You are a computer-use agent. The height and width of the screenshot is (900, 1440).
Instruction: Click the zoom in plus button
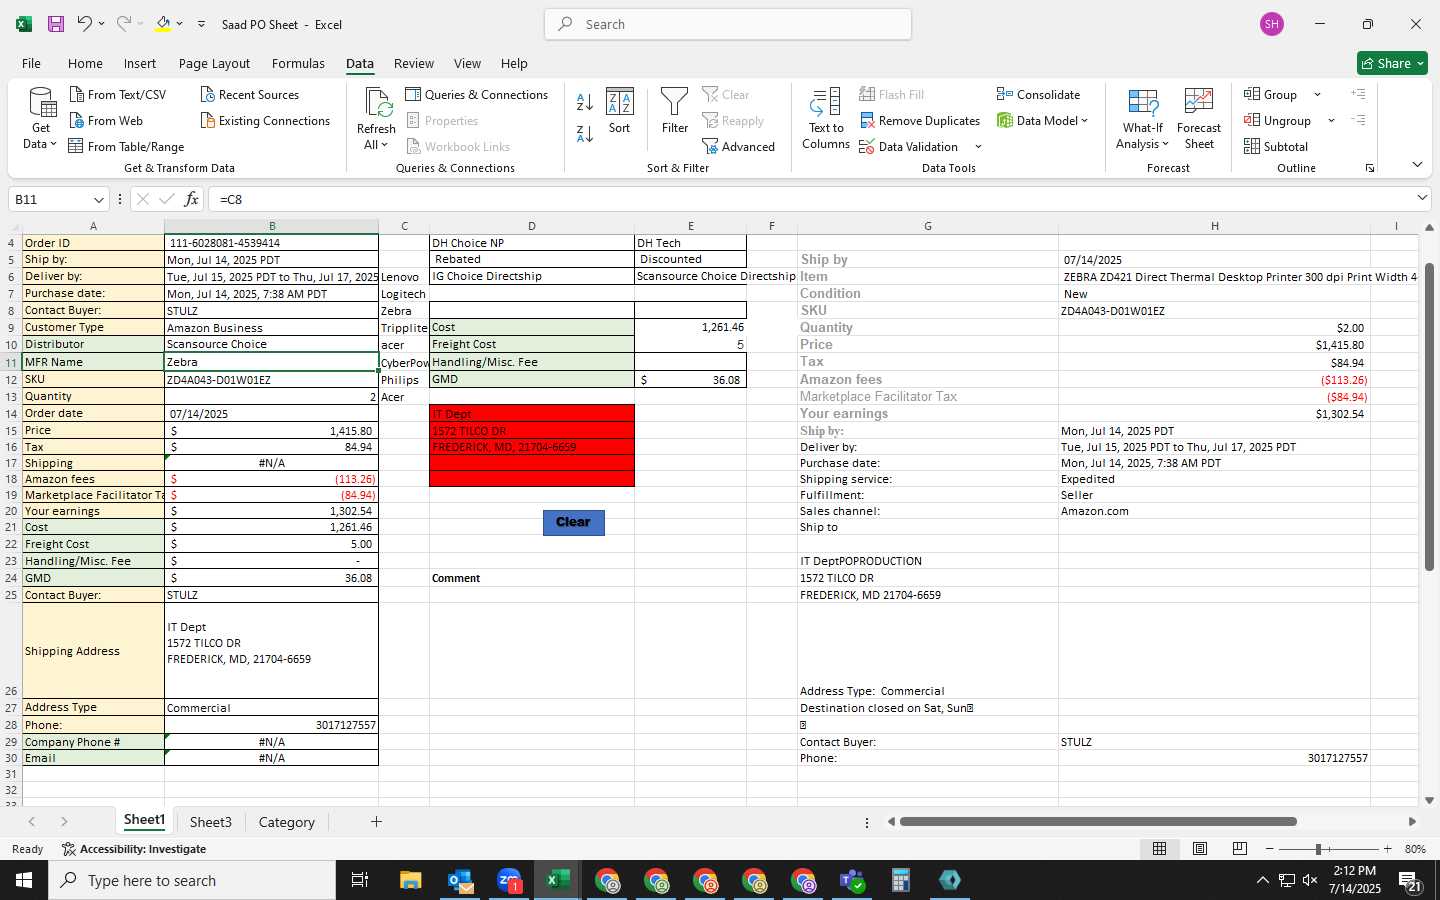click(x=1387, y=849)
